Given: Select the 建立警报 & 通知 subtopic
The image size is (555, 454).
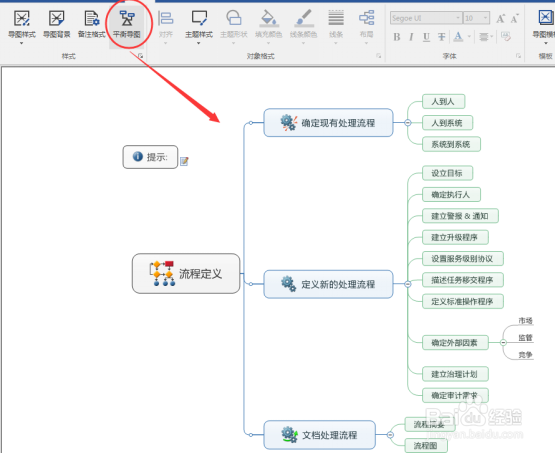Looking at the screenshot, I should (x=460, y=216).
